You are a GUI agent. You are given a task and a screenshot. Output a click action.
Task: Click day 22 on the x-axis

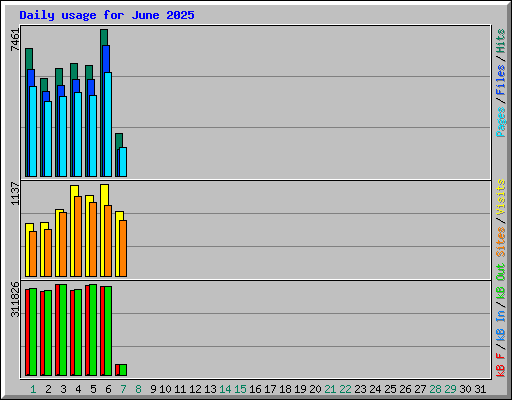tap(345, 389)
